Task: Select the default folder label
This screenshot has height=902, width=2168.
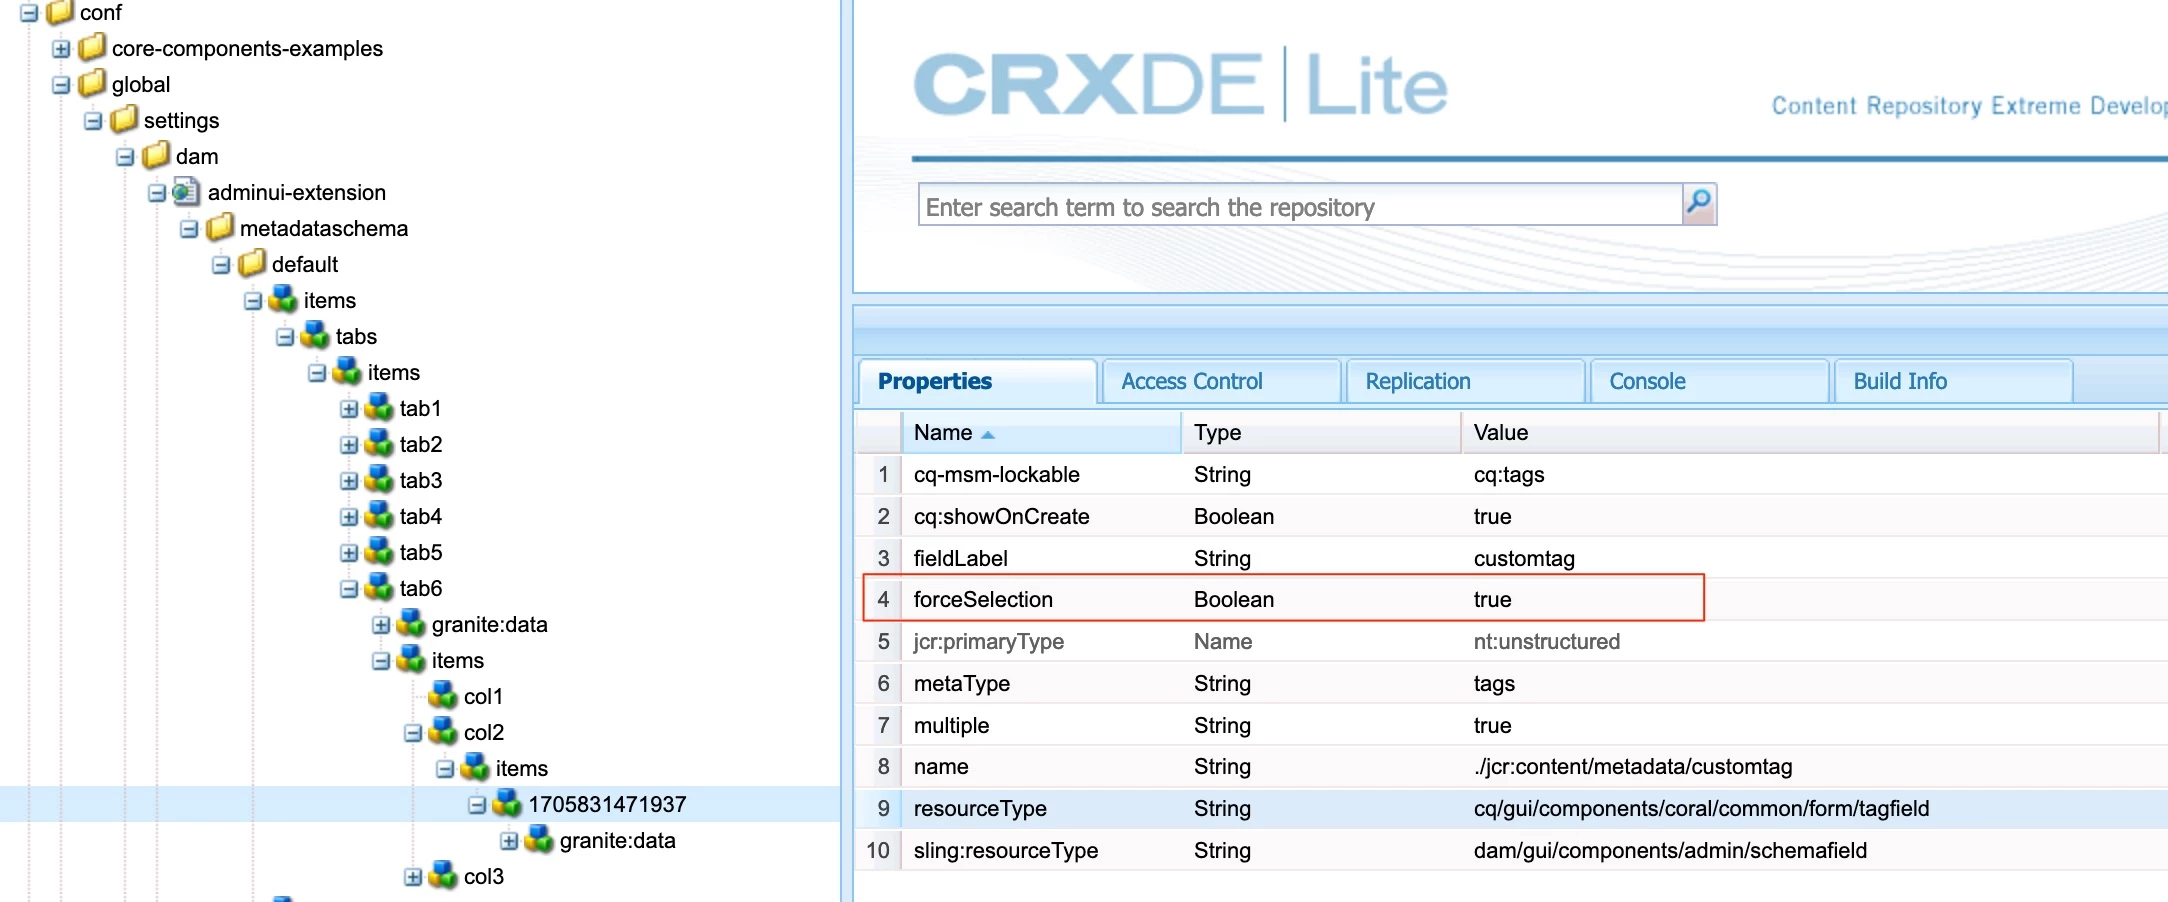Action: [x=305, y=264]
